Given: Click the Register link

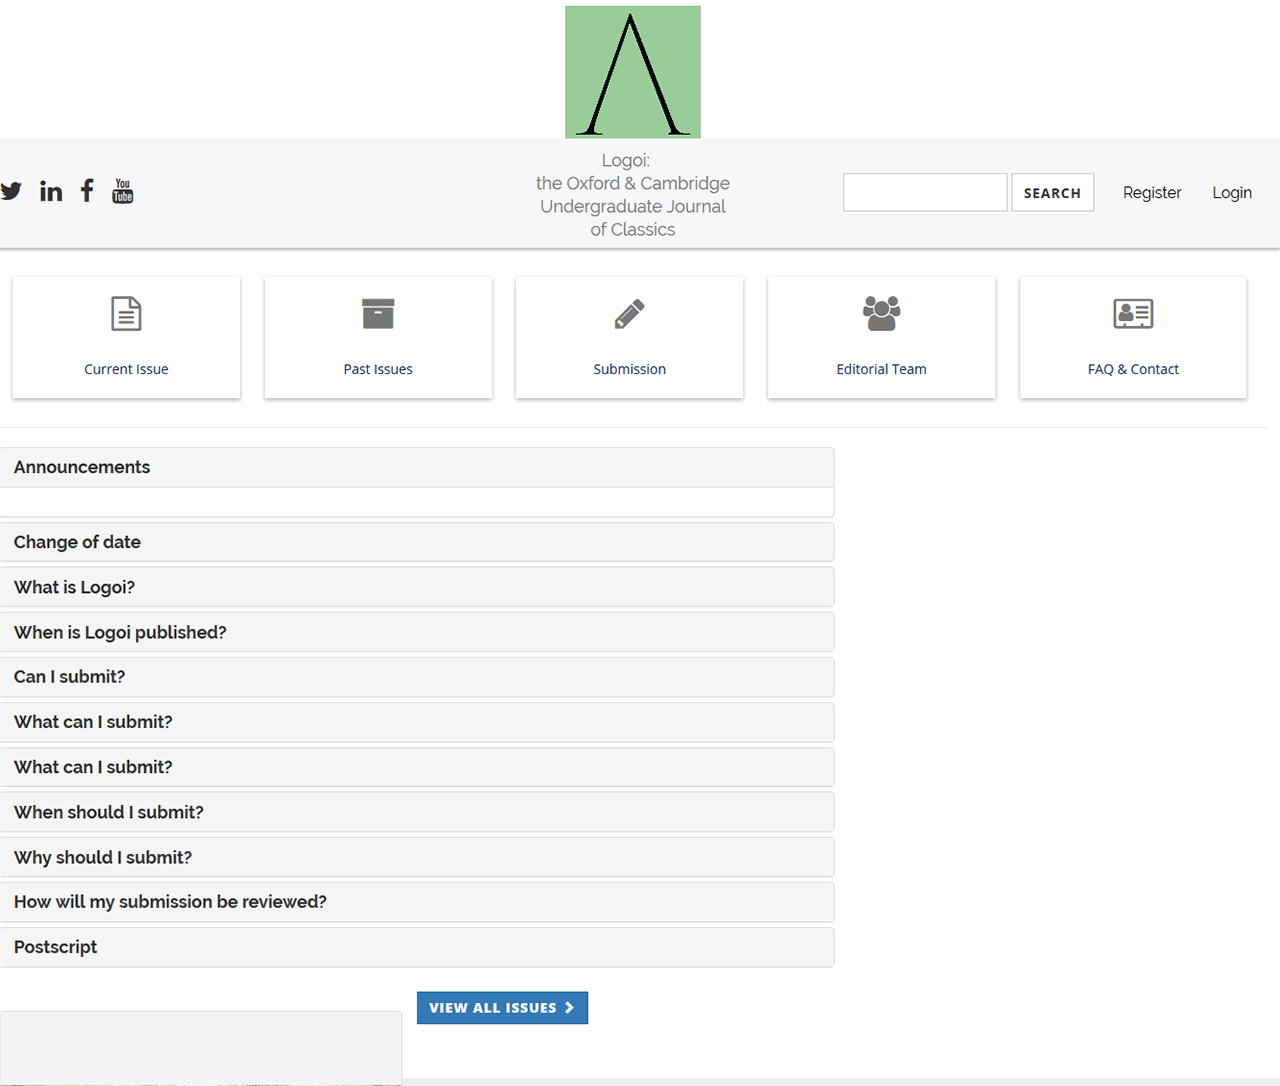Looking at the screenshot, I should pyautogui.click(x=1152, y=193).
